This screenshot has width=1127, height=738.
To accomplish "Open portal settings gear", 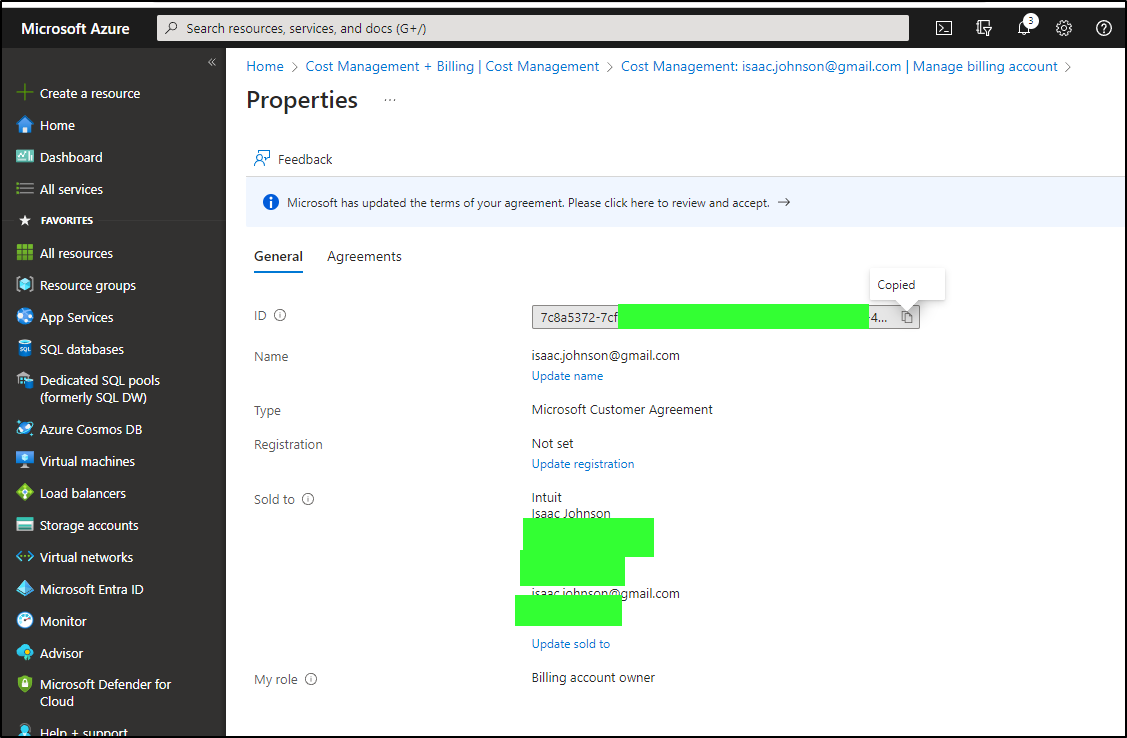I will tap(1064, 28).
